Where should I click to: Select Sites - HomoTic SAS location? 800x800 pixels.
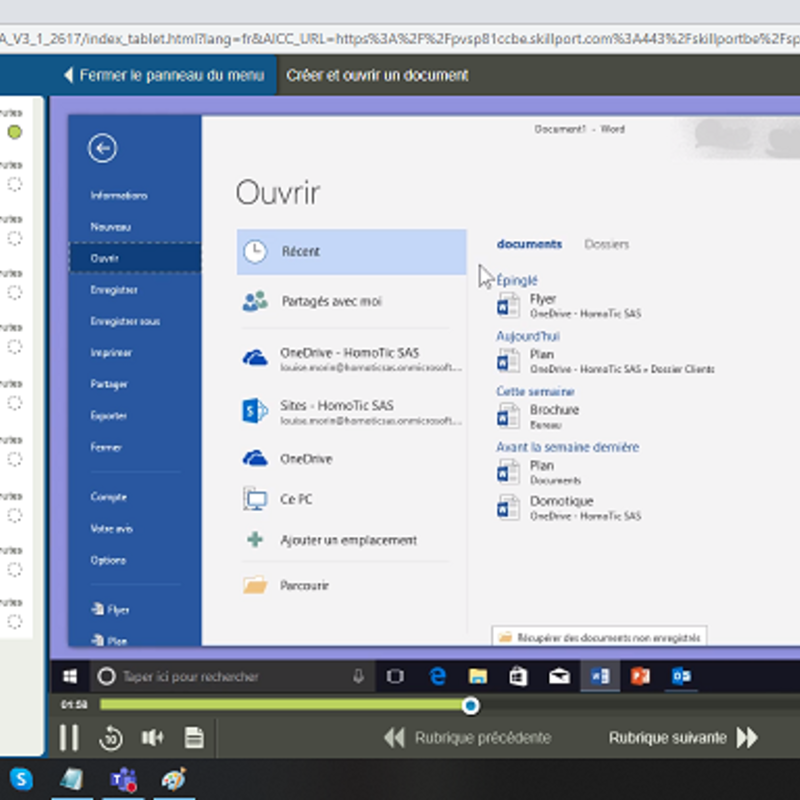click(x=351, y=411)
